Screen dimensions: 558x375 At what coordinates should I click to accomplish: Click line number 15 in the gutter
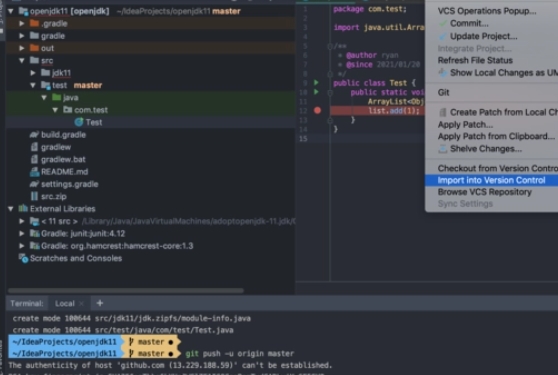coord(303,138)
